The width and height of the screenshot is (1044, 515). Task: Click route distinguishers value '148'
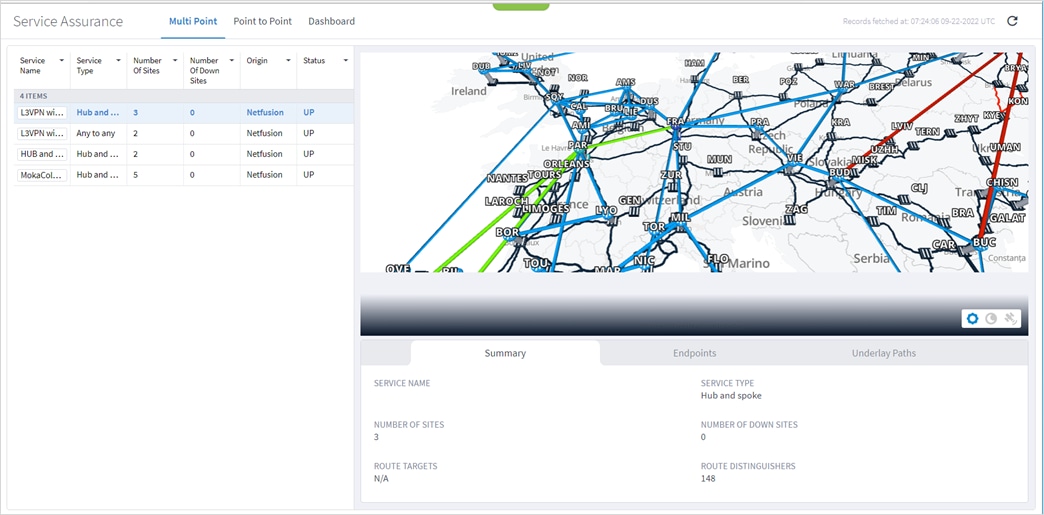(708, 478)
